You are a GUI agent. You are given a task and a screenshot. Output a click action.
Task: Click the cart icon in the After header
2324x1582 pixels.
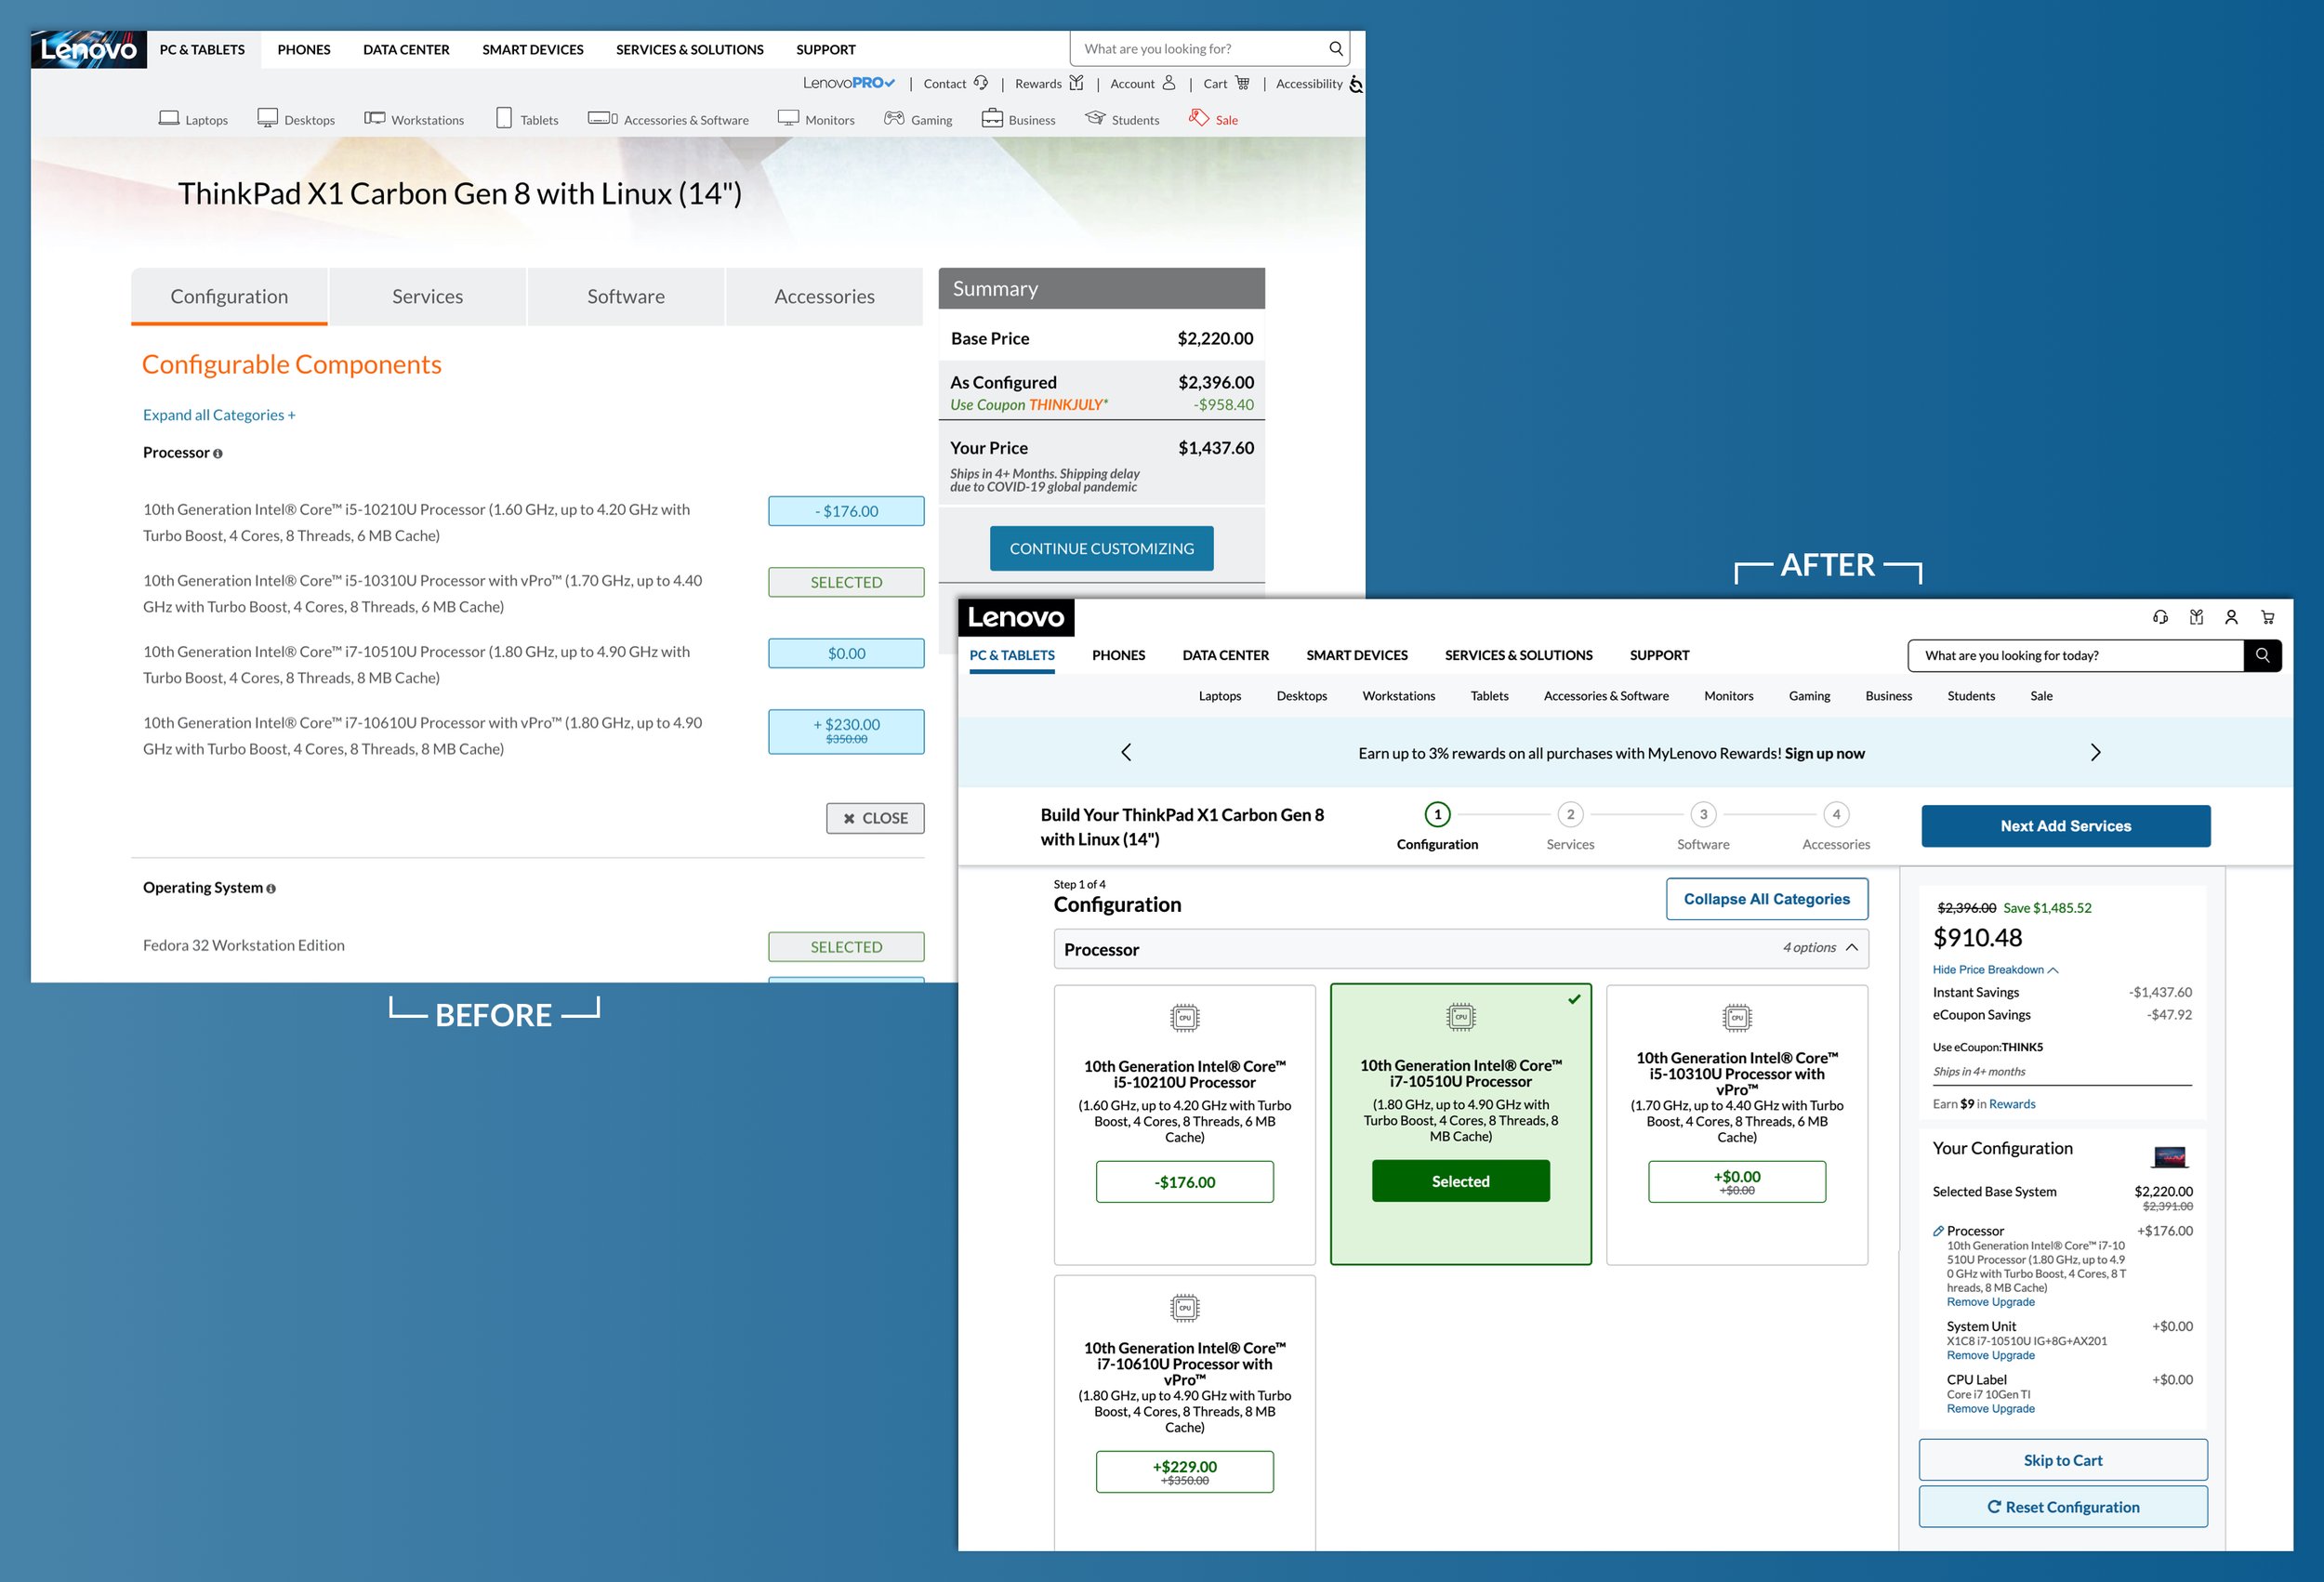pos(2267,617)
